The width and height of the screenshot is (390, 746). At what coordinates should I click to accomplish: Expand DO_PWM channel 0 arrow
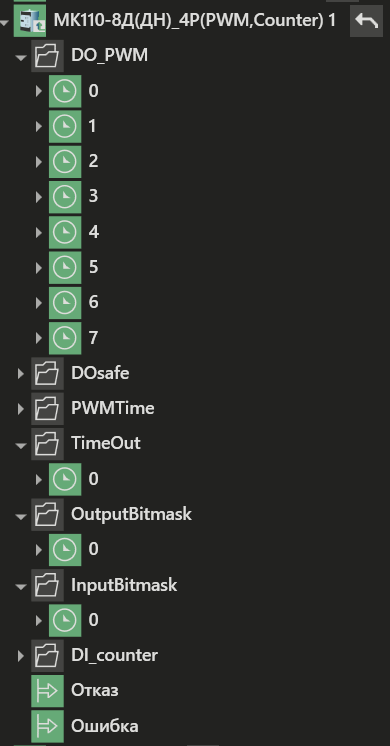point(39,91)
